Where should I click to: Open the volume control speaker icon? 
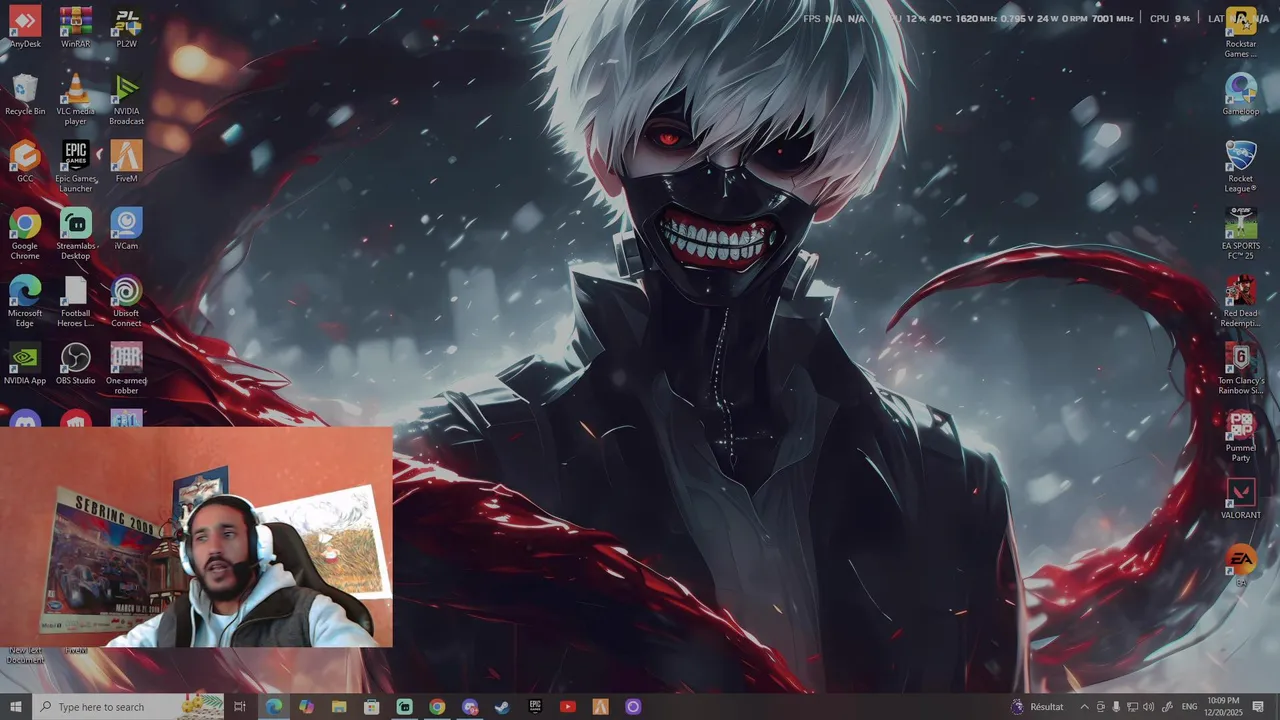coord(1148,707)
